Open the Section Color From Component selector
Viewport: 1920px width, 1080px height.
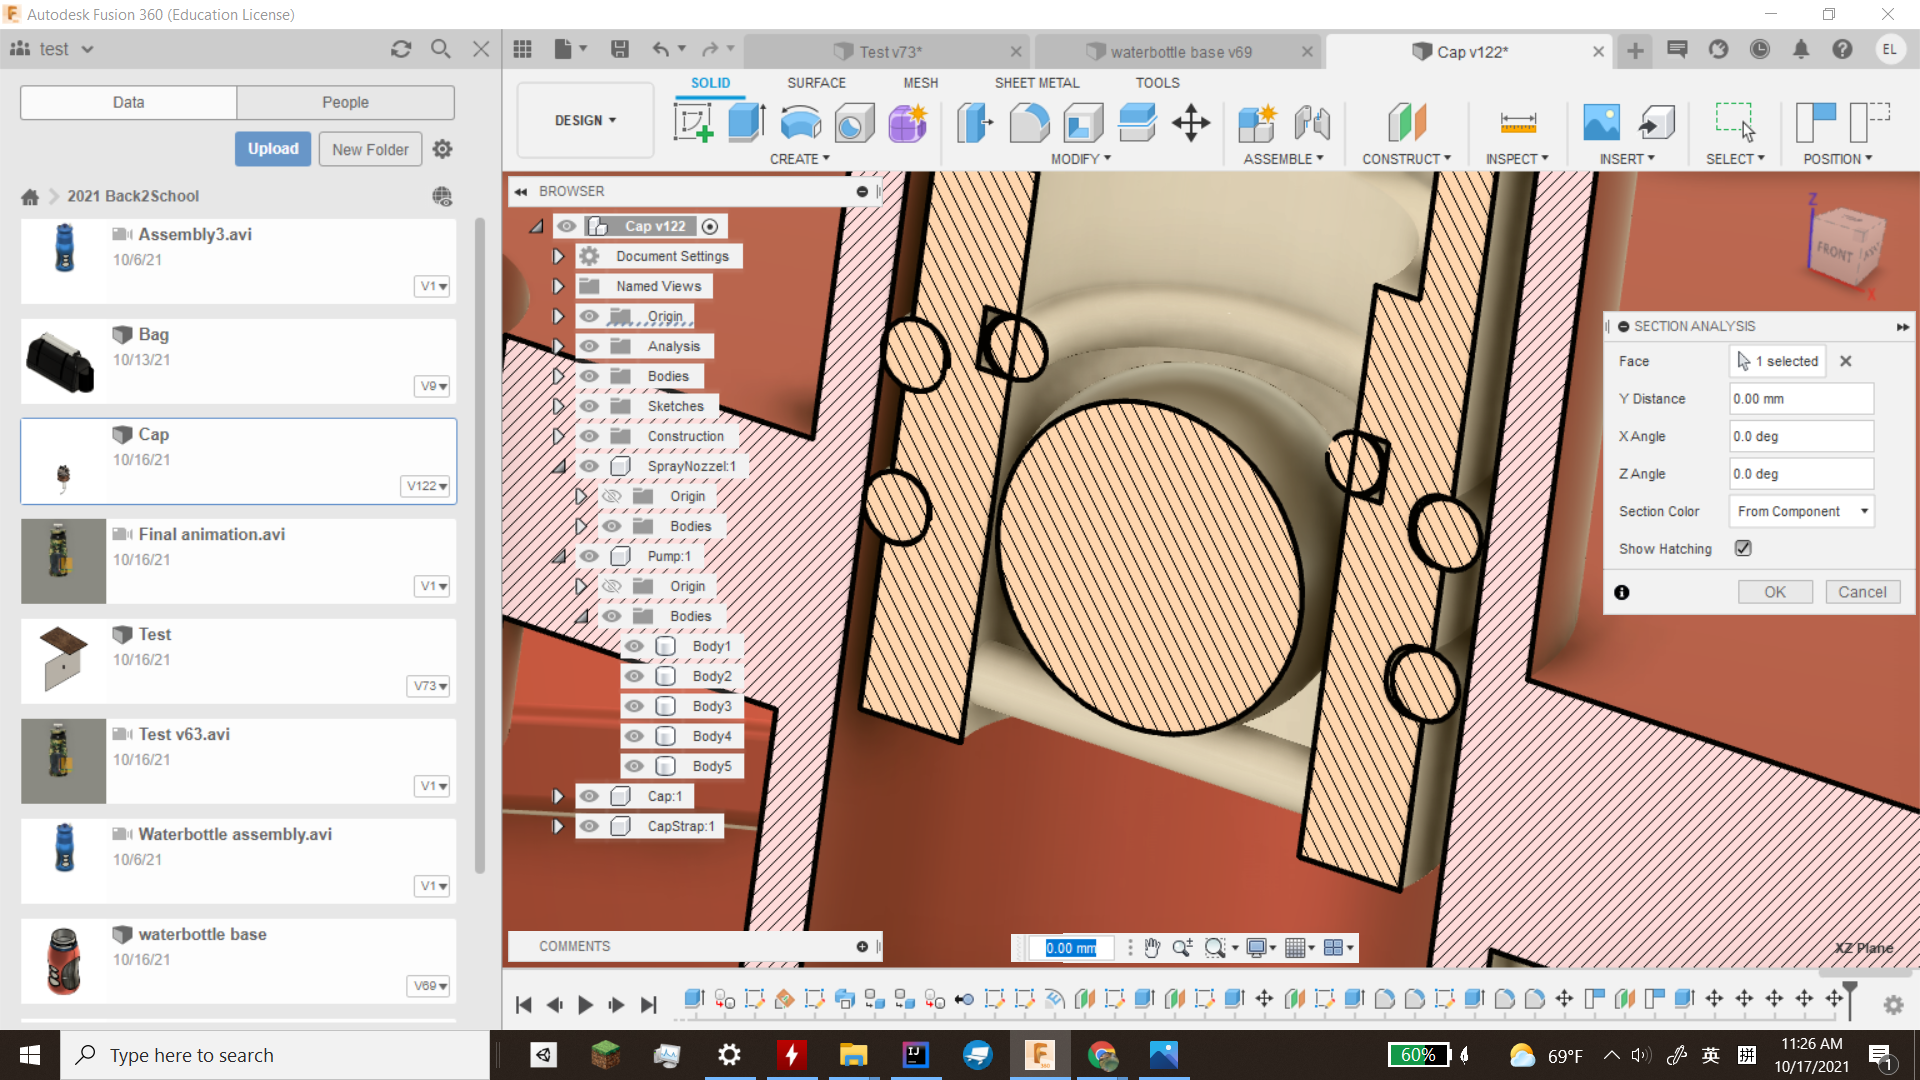(x=1800, y=511)
